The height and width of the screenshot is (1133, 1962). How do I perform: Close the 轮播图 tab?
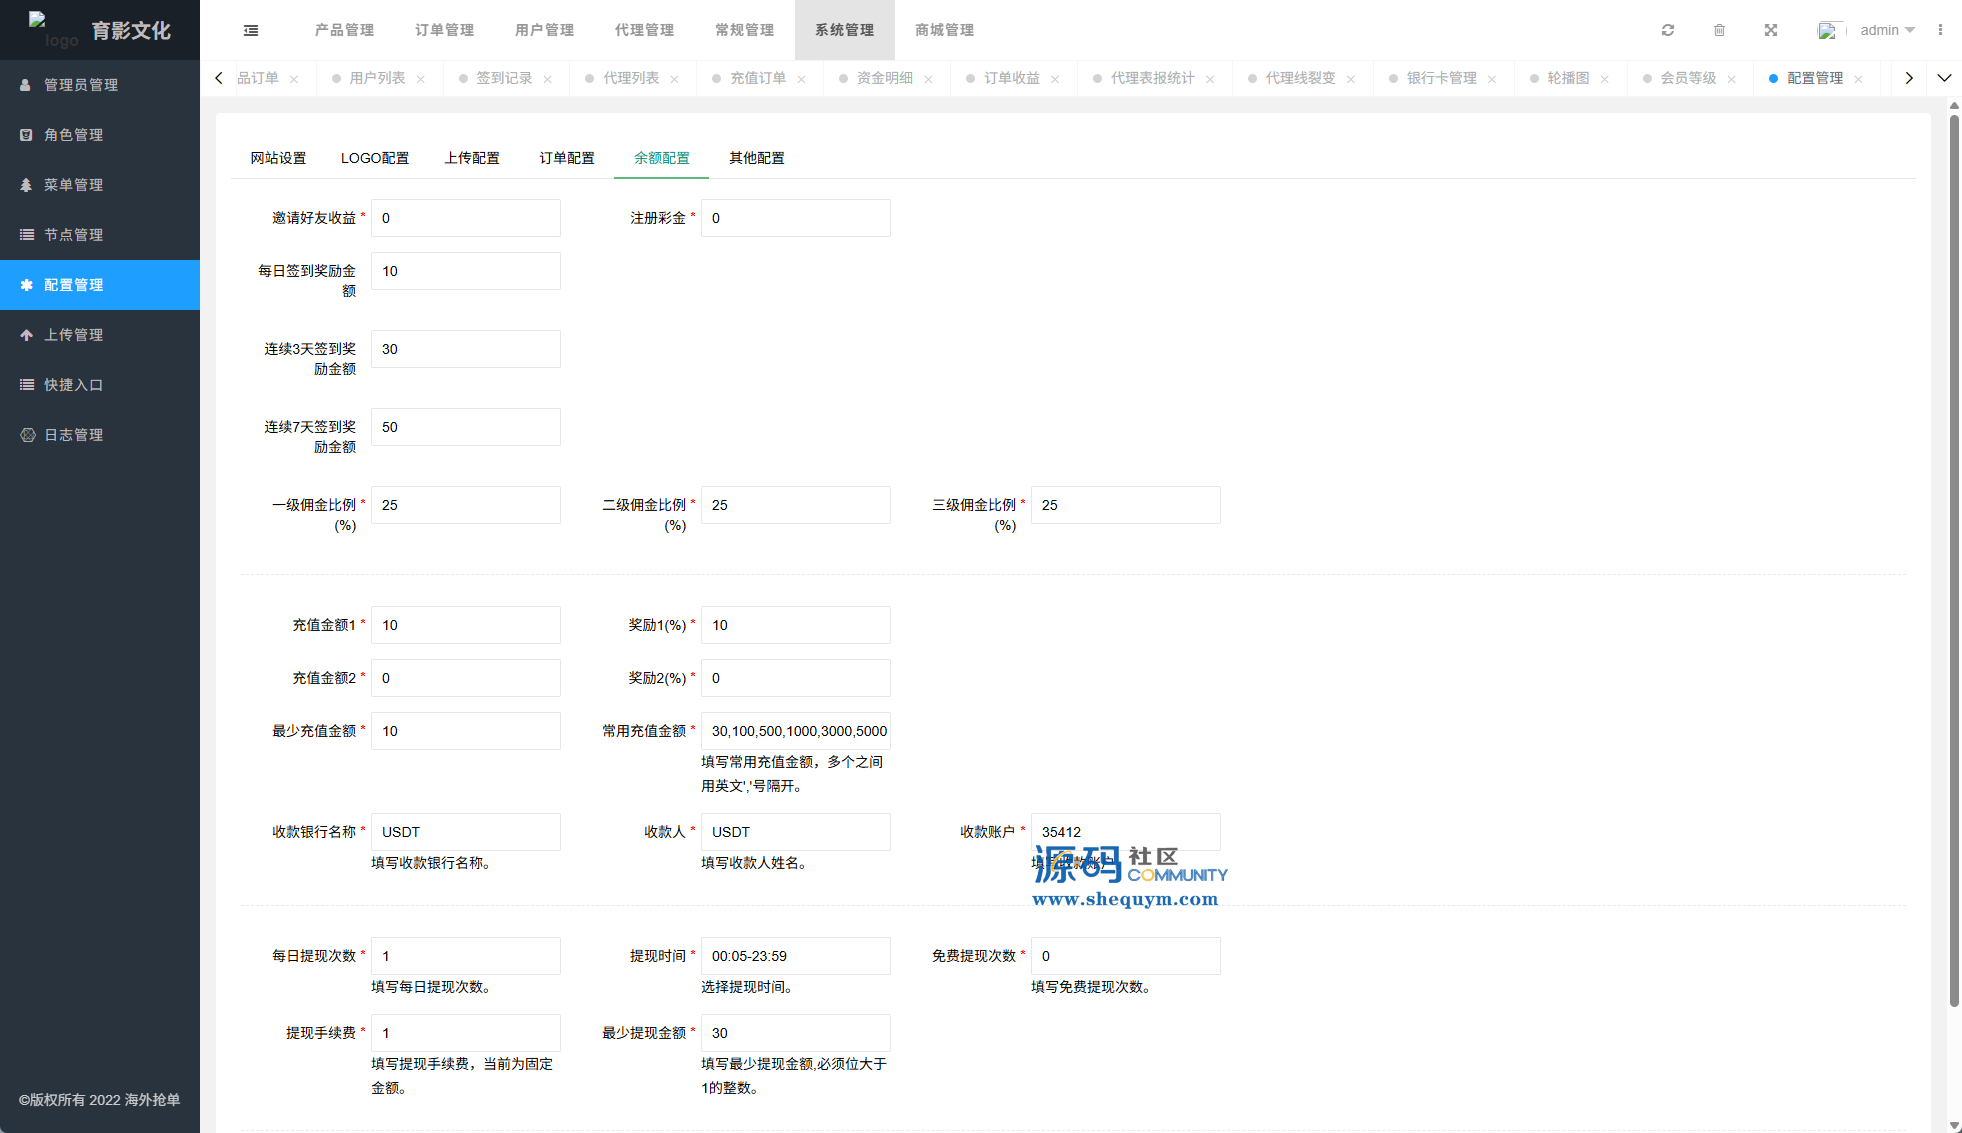(x=1604, y=79)
